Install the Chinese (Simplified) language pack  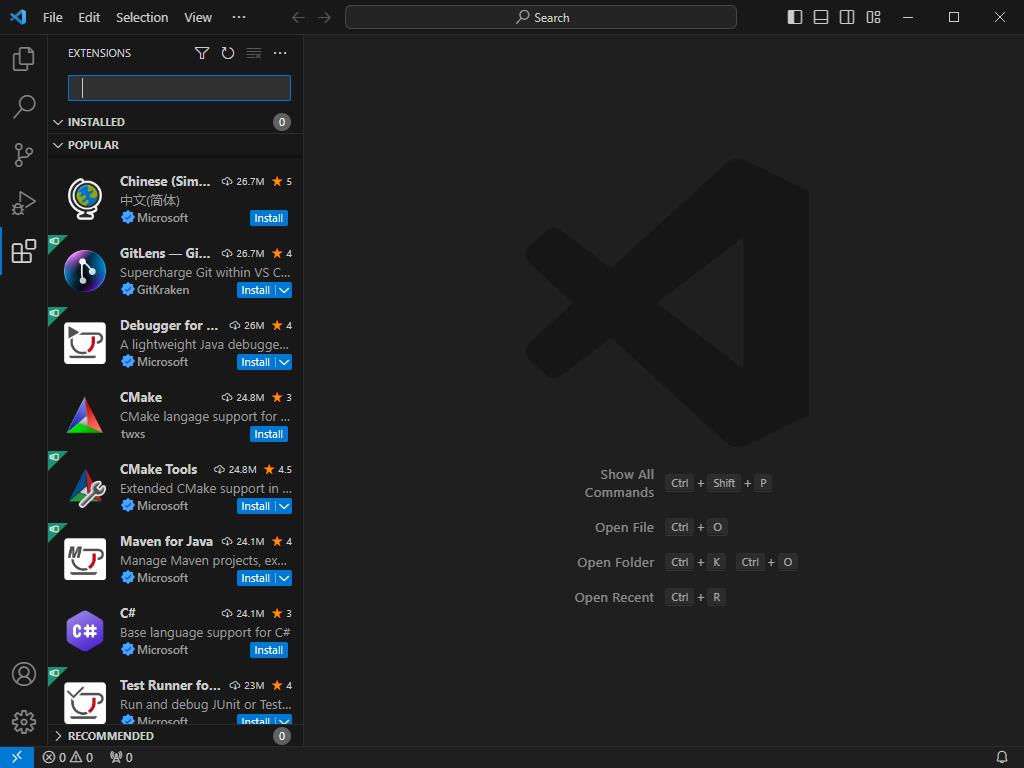coord(268,218)
